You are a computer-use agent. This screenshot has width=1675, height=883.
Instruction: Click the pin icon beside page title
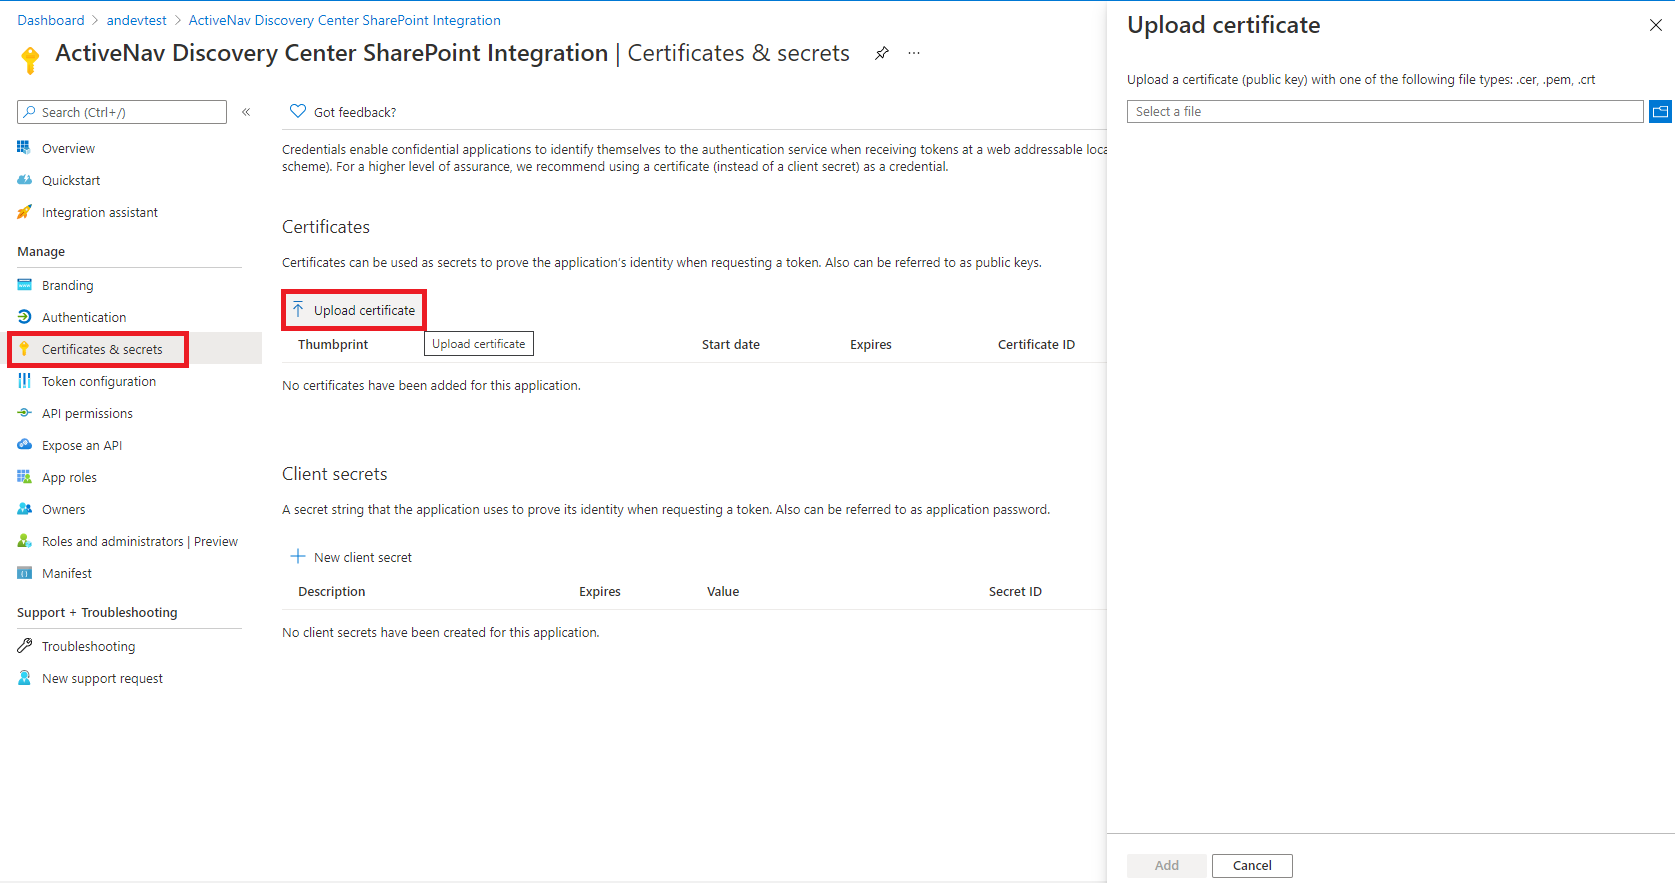881,54
